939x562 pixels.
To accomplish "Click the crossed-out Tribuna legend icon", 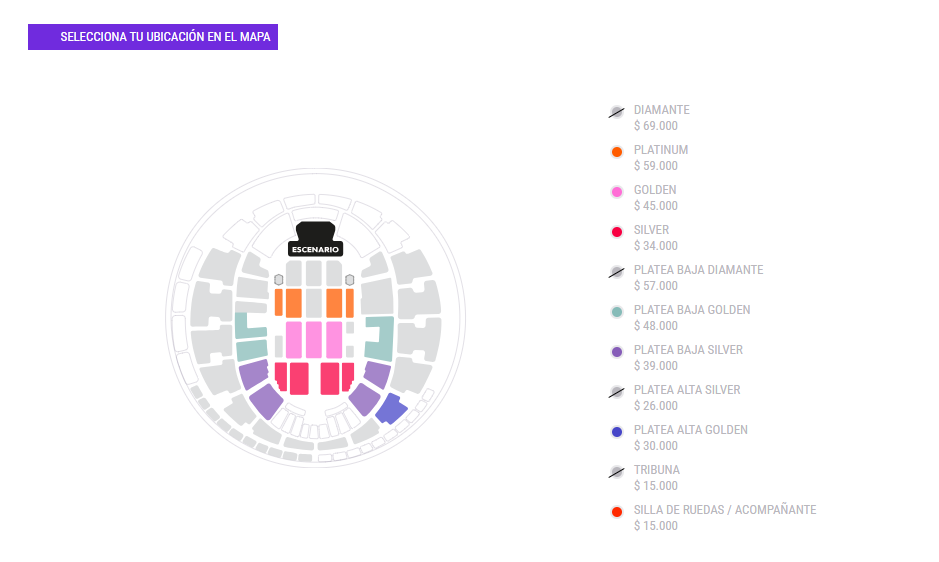I will (616, 472).
